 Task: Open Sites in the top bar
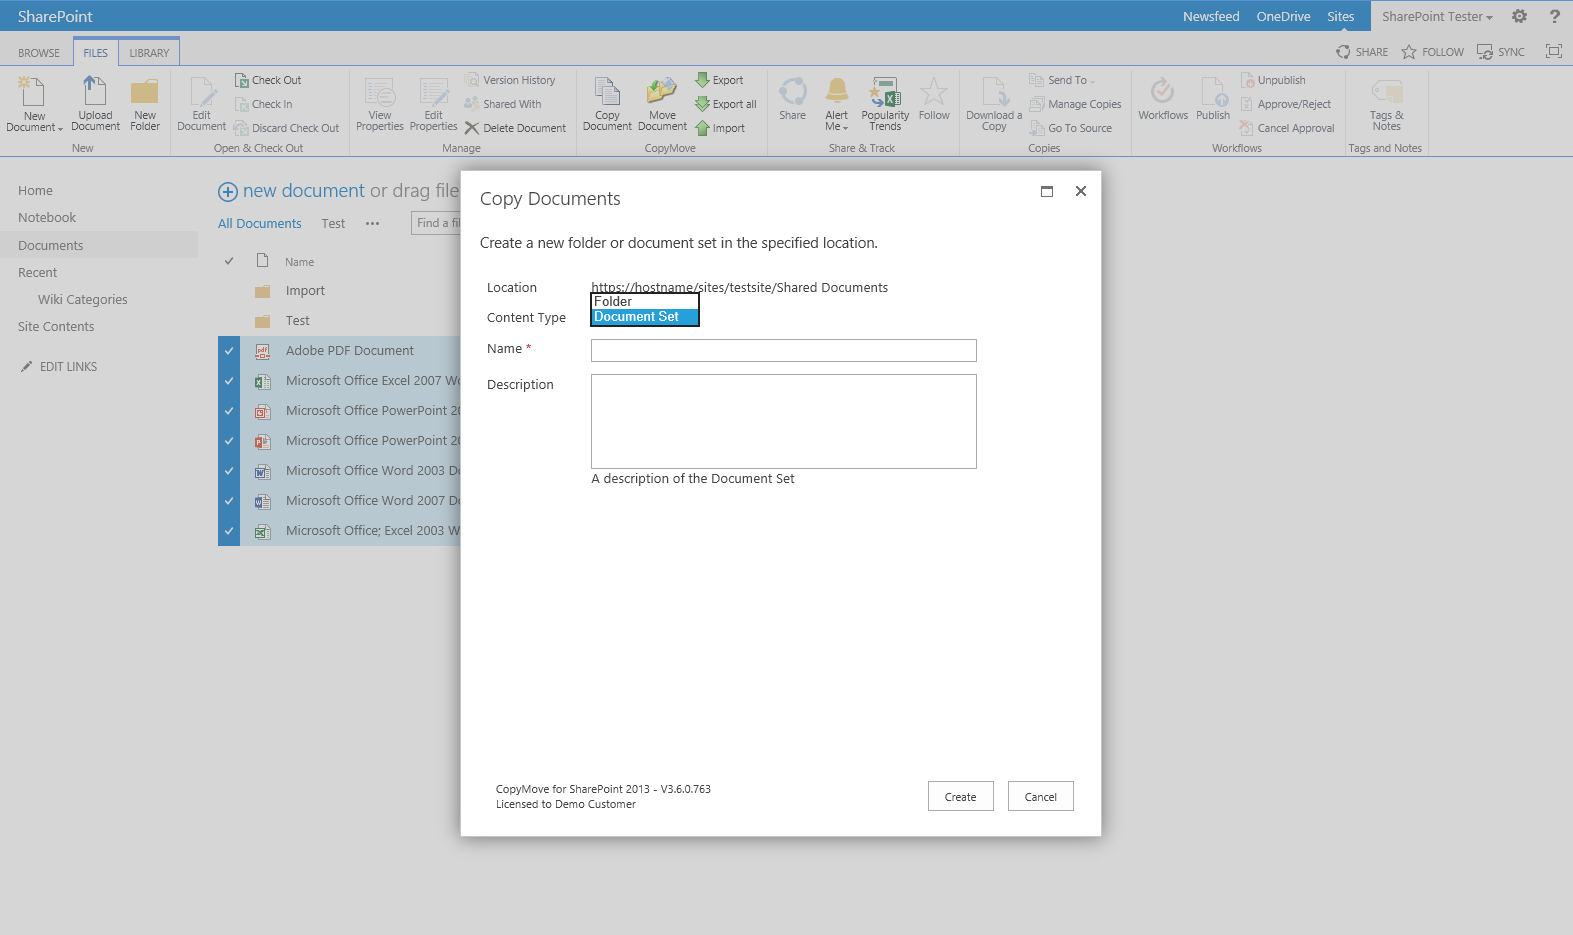(1341, 16)
